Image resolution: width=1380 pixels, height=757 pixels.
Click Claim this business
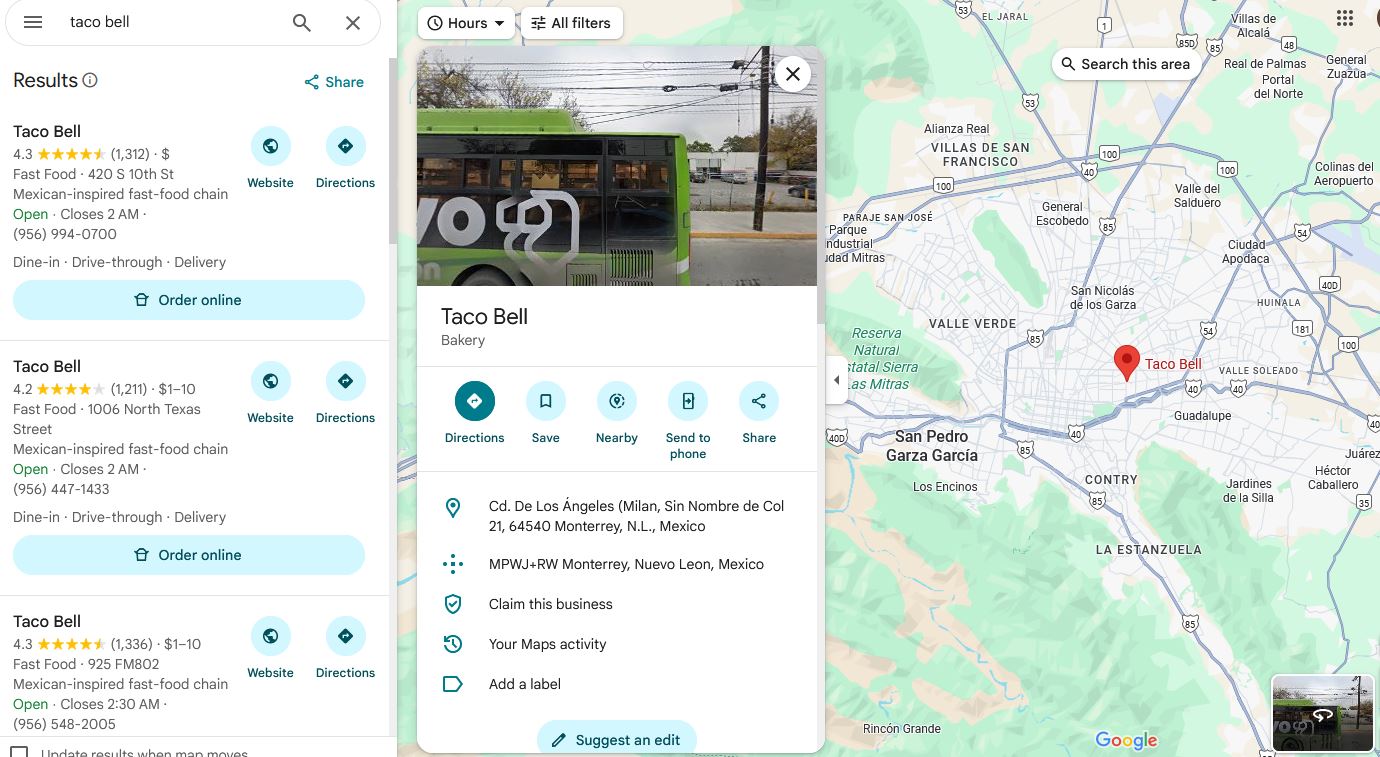550,604
